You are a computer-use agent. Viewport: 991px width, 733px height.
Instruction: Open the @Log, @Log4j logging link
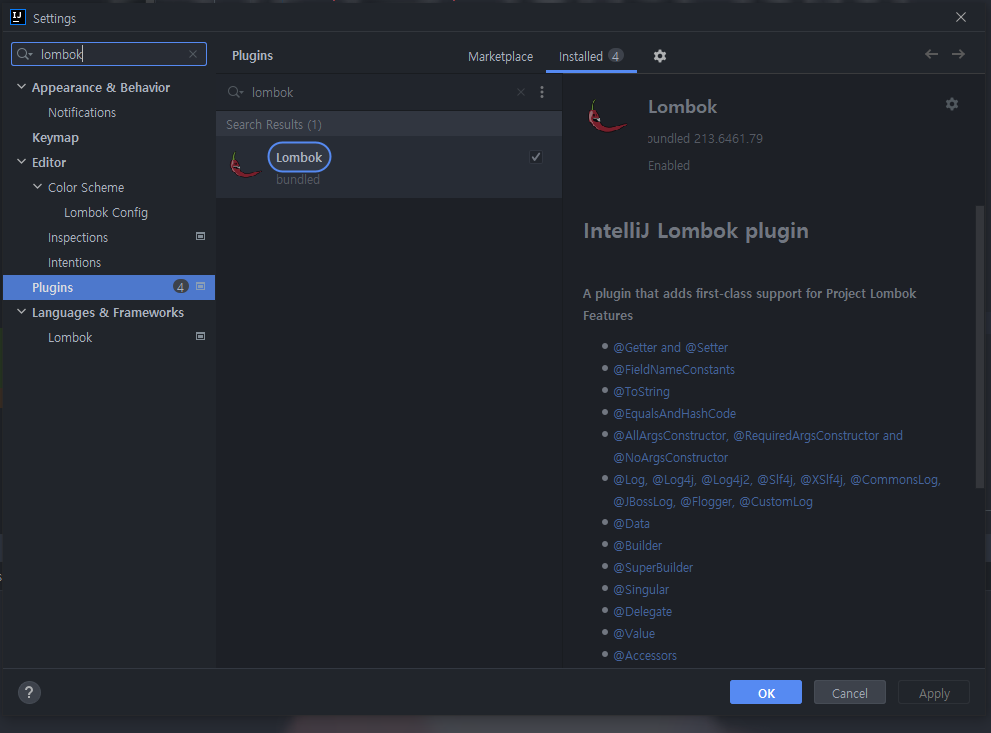(777, 491)
